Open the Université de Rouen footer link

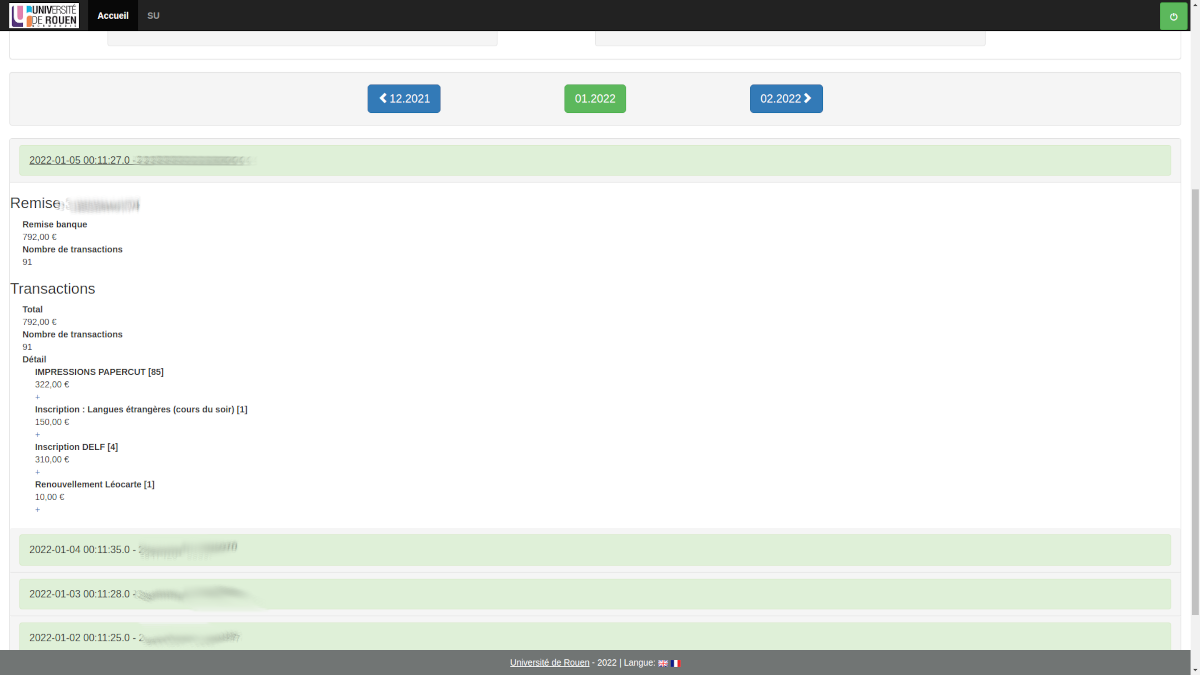[549, 663]
